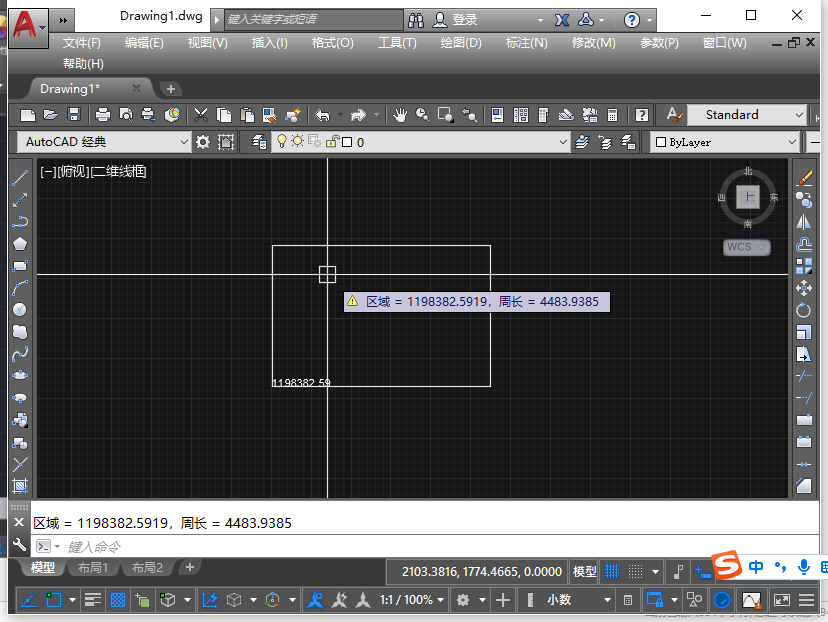Click the Erase tool icon
This screenshot has width=828, height=622.
tap(804, 178)
